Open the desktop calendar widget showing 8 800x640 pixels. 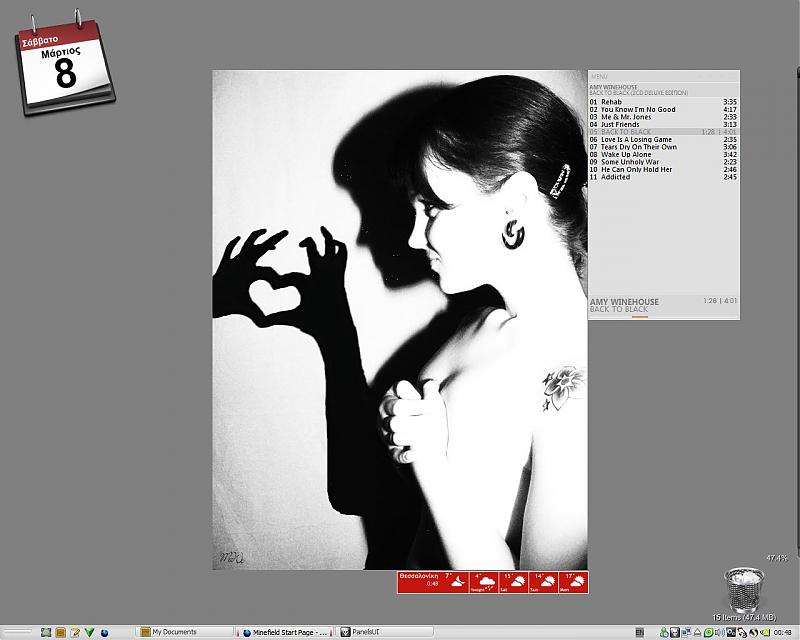click(x=65, y=64)
